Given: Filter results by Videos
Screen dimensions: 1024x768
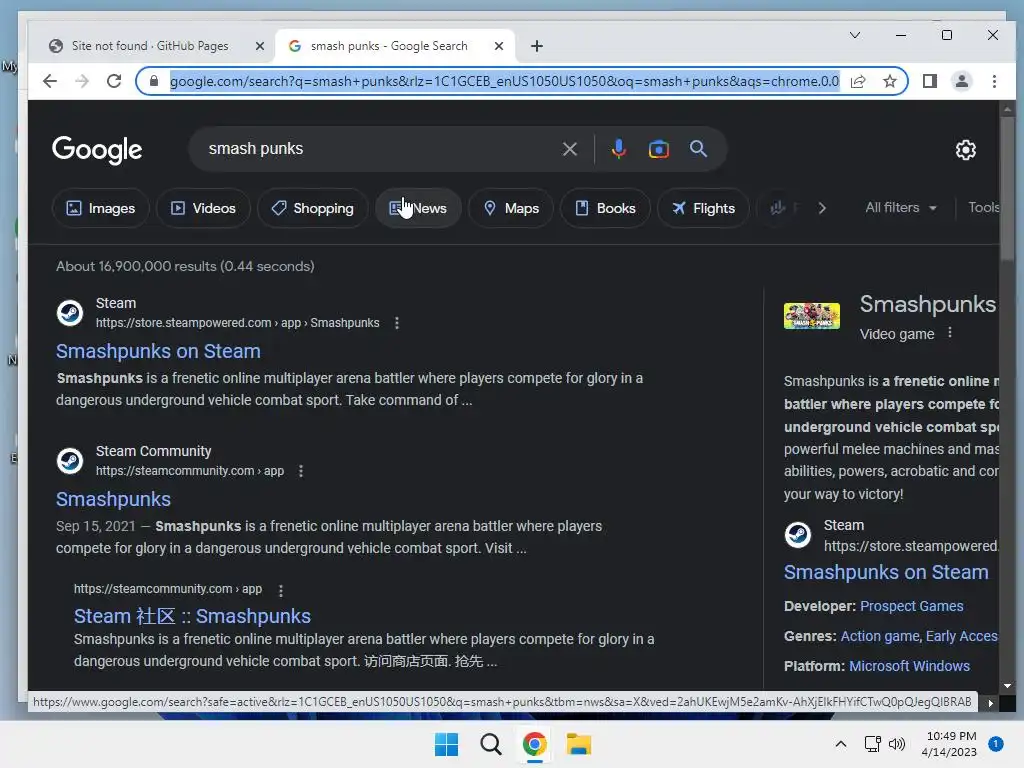Looking at the screenshot, I should (x=203, y=208).
